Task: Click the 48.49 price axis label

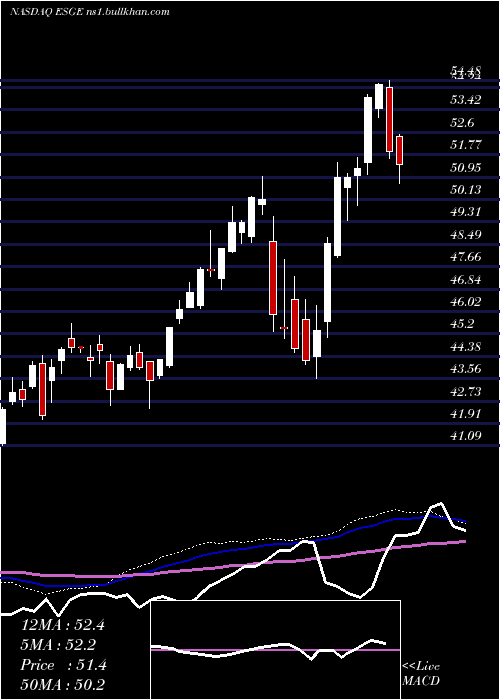Action: pyautogui.click(x=466, y=234)
